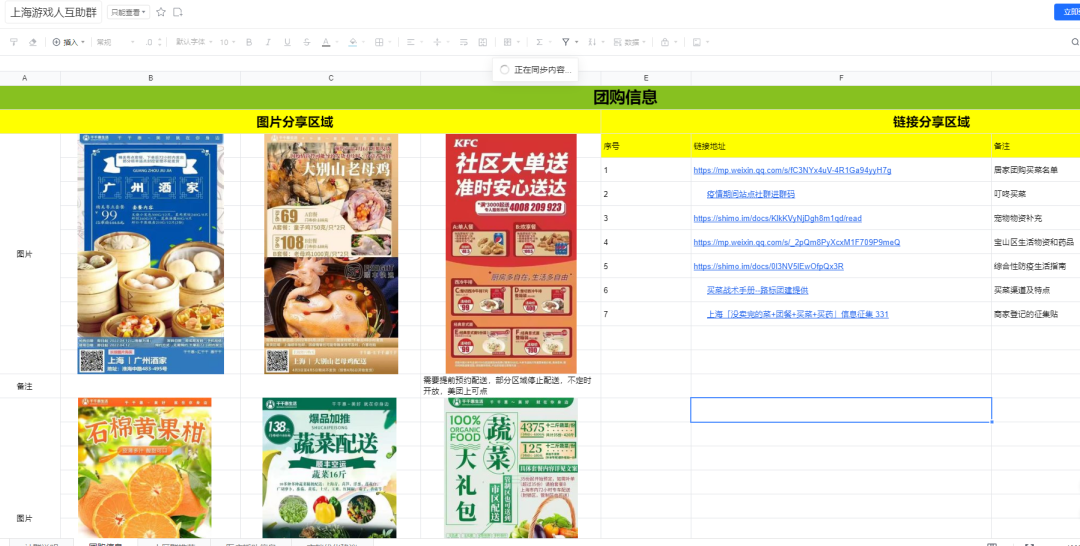Open link shimo.im/docs/0l3NV5lEwOfpQx3R

click(769, 266)
